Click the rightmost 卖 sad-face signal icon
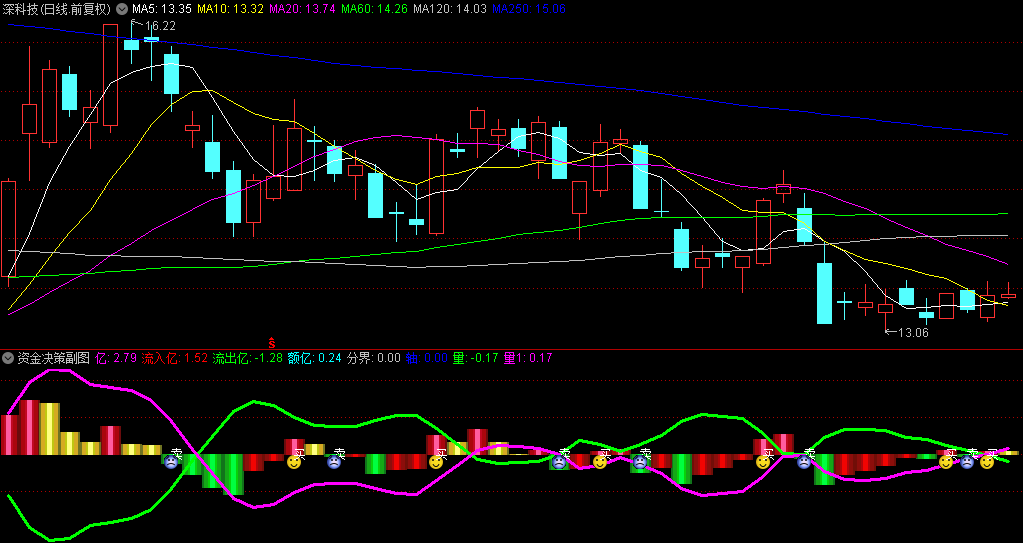This screenshot has width=1023, height=543. (x=967, y=462)
